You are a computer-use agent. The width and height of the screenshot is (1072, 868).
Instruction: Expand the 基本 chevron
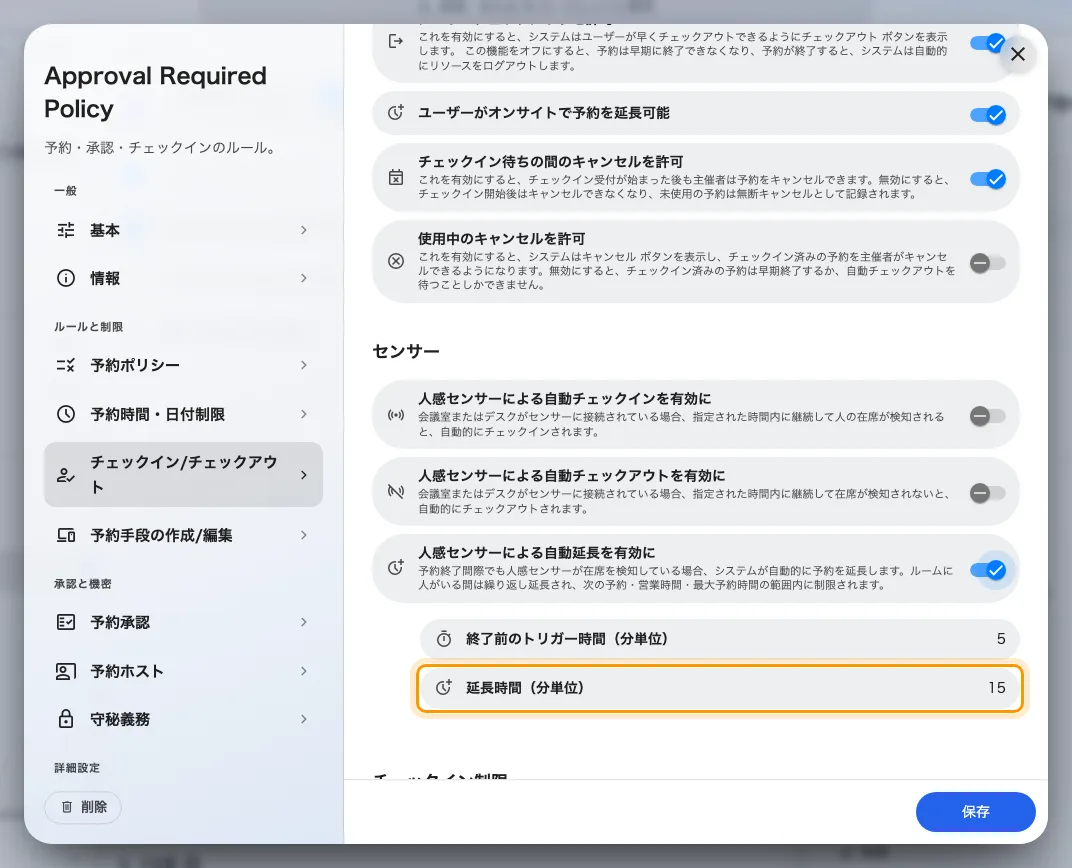(x=304, y=230)
